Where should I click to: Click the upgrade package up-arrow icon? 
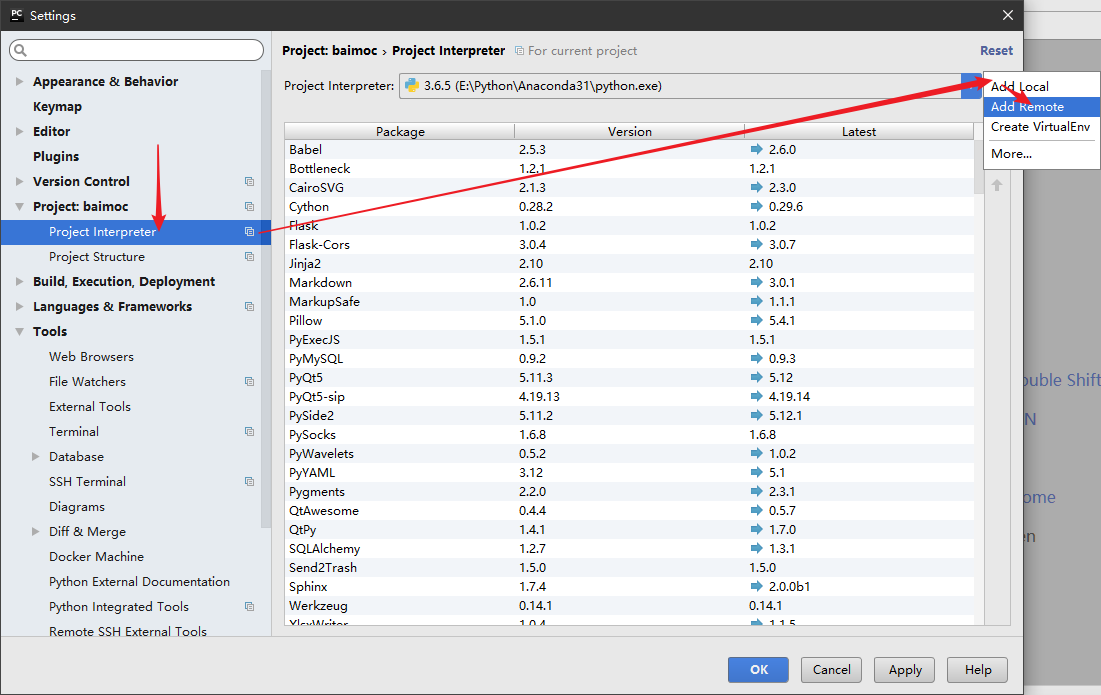coord(997,185)
